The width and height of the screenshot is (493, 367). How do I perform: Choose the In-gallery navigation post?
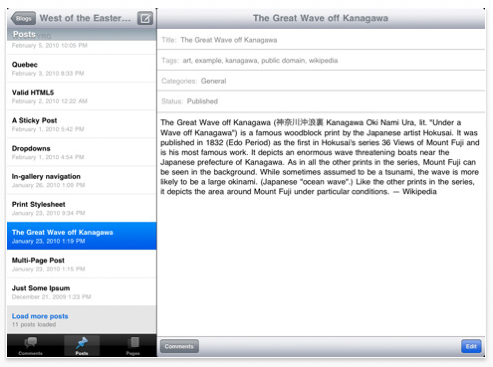click(x=82, y=180)
